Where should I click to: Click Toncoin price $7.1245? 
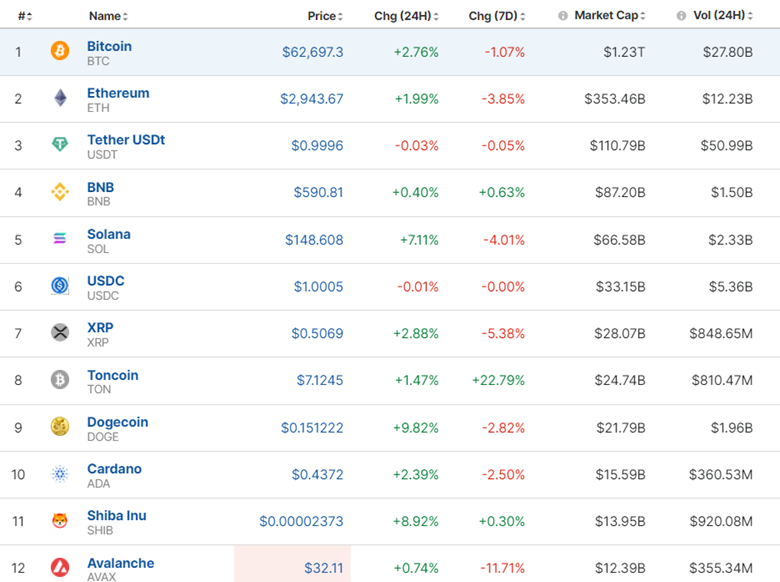[x=320, y=380]
